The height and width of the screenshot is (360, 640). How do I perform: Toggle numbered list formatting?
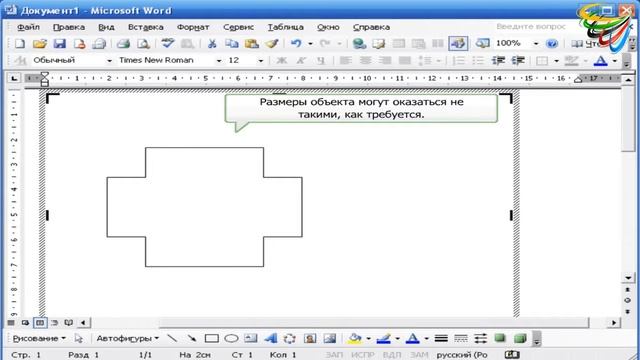click(459, 60)
